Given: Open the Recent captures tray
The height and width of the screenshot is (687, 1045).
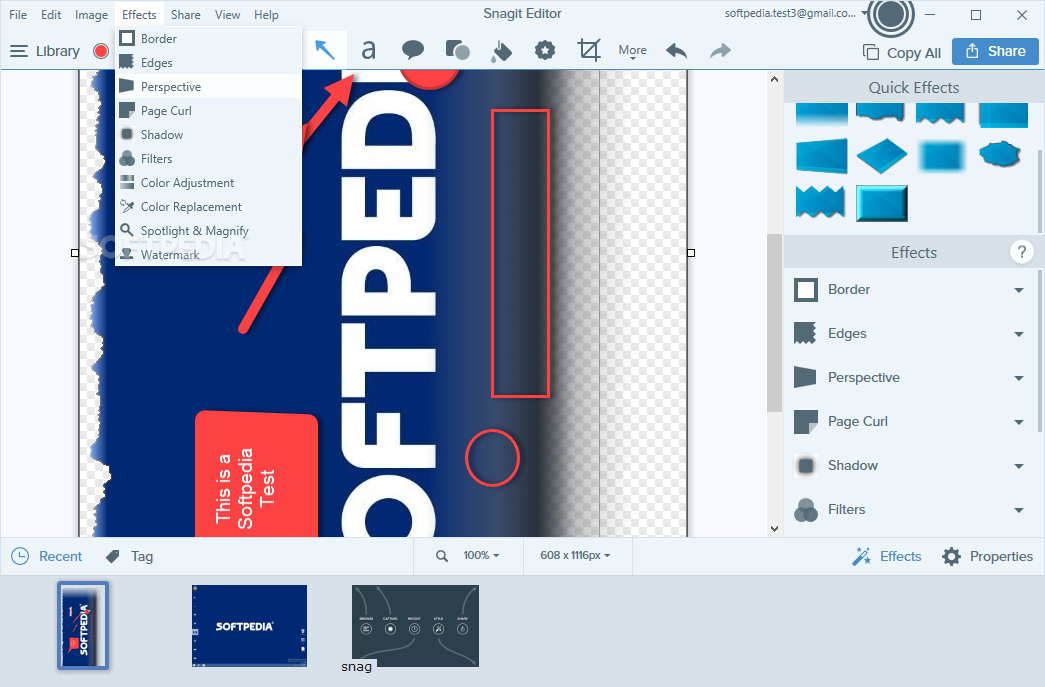Looking at the screenshot, I should coord(47,556).
